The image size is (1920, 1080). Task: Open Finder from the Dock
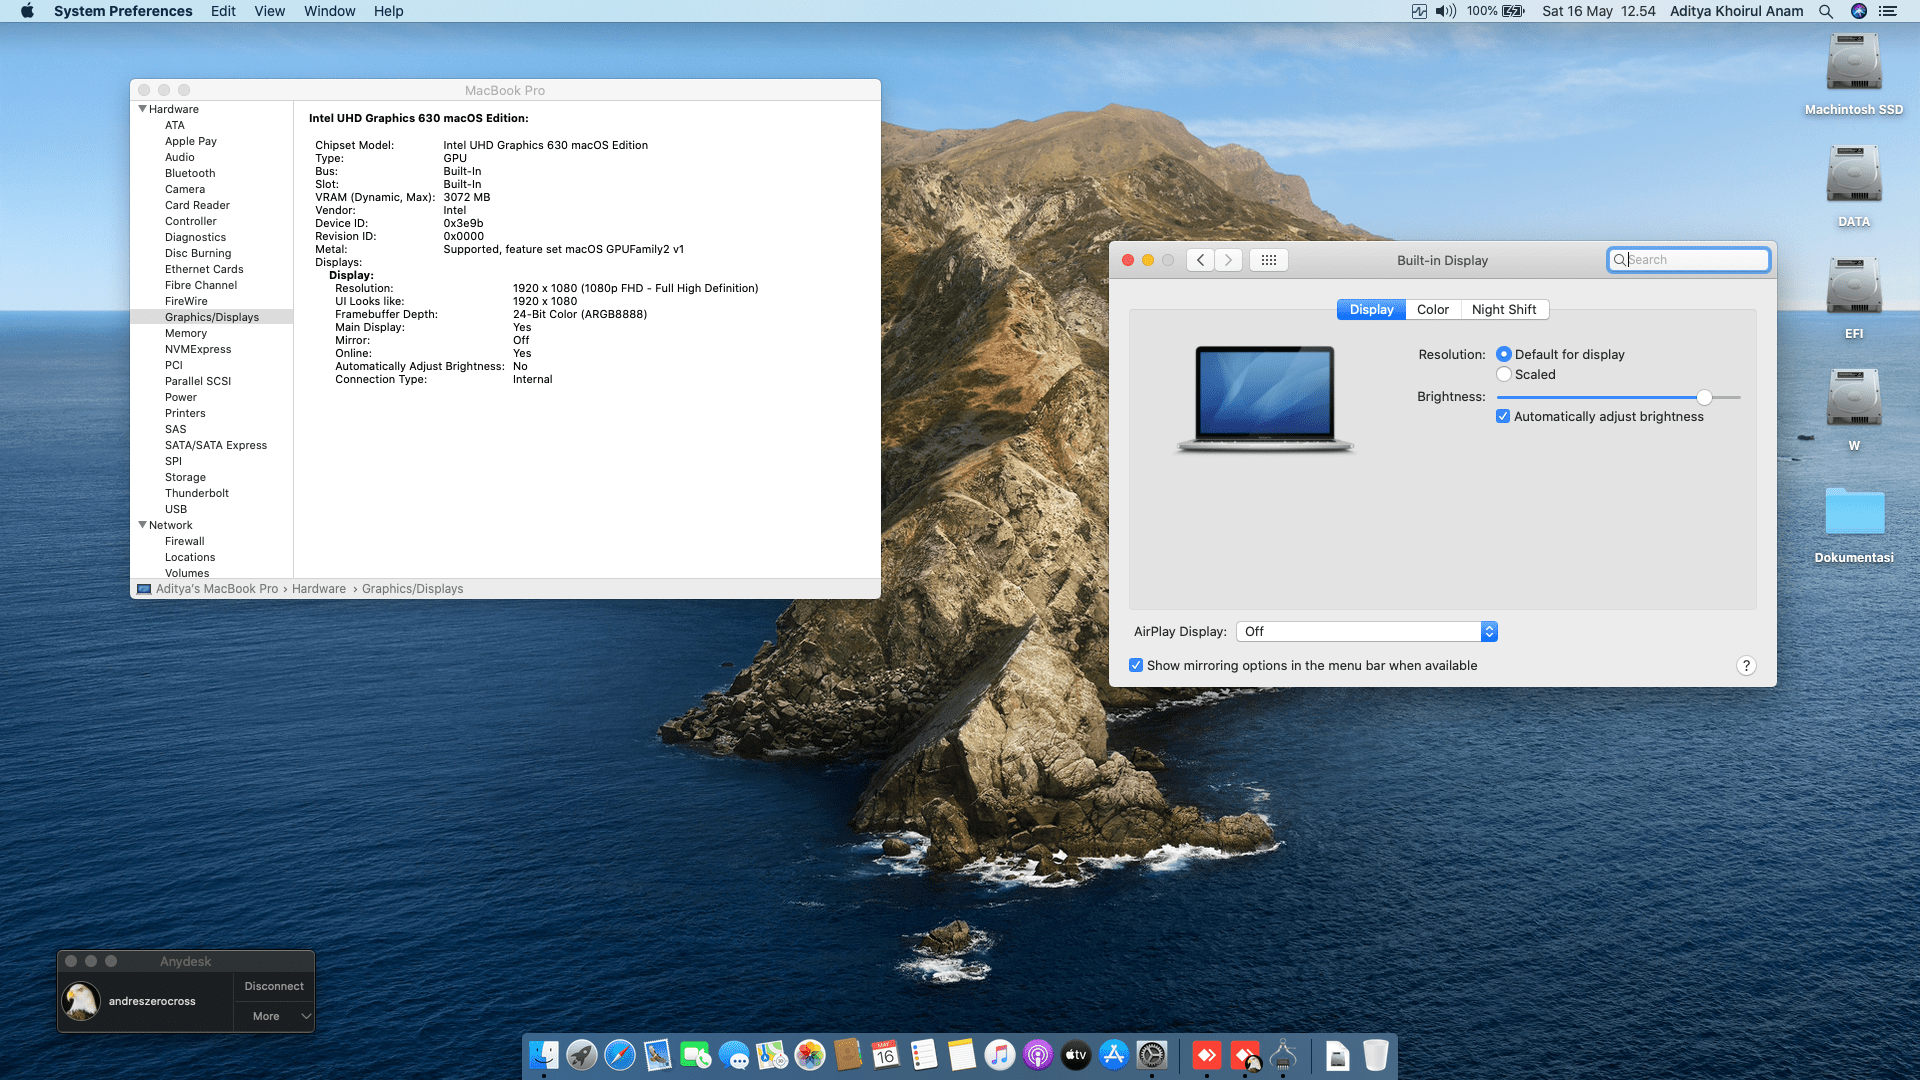pyautogui.click(x=544, y=1055)
